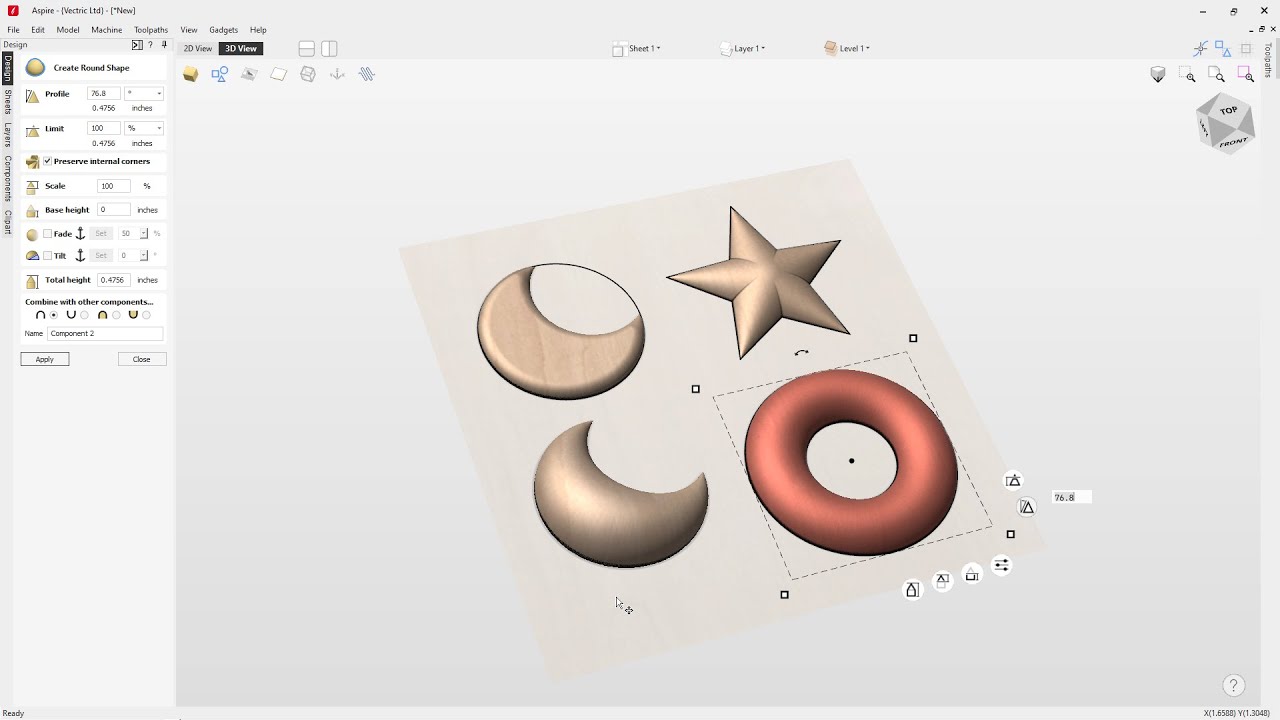Screen dimensions: 1280x720
Task: Click the Apply button
Action: [x=45, y=359]
